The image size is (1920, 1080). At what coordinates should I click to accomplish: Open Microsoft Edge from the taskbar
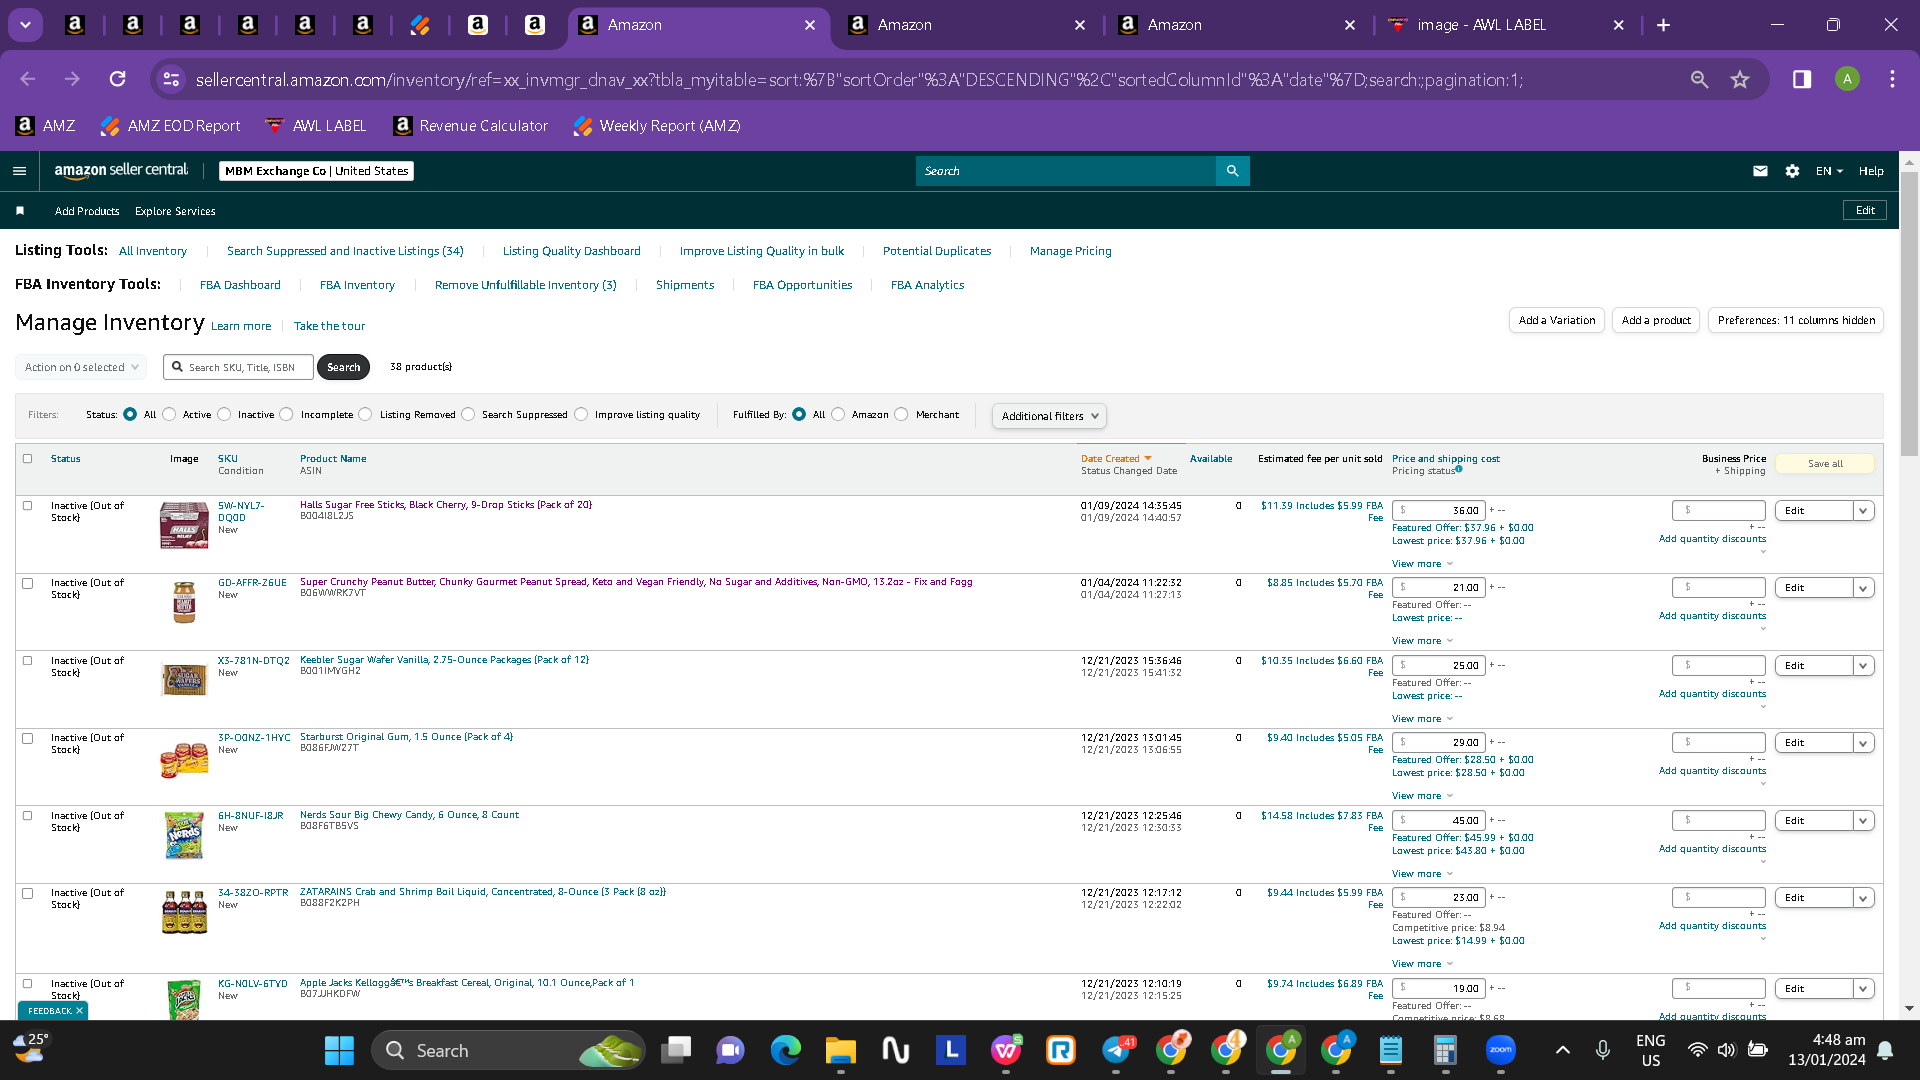[786, 1050]
